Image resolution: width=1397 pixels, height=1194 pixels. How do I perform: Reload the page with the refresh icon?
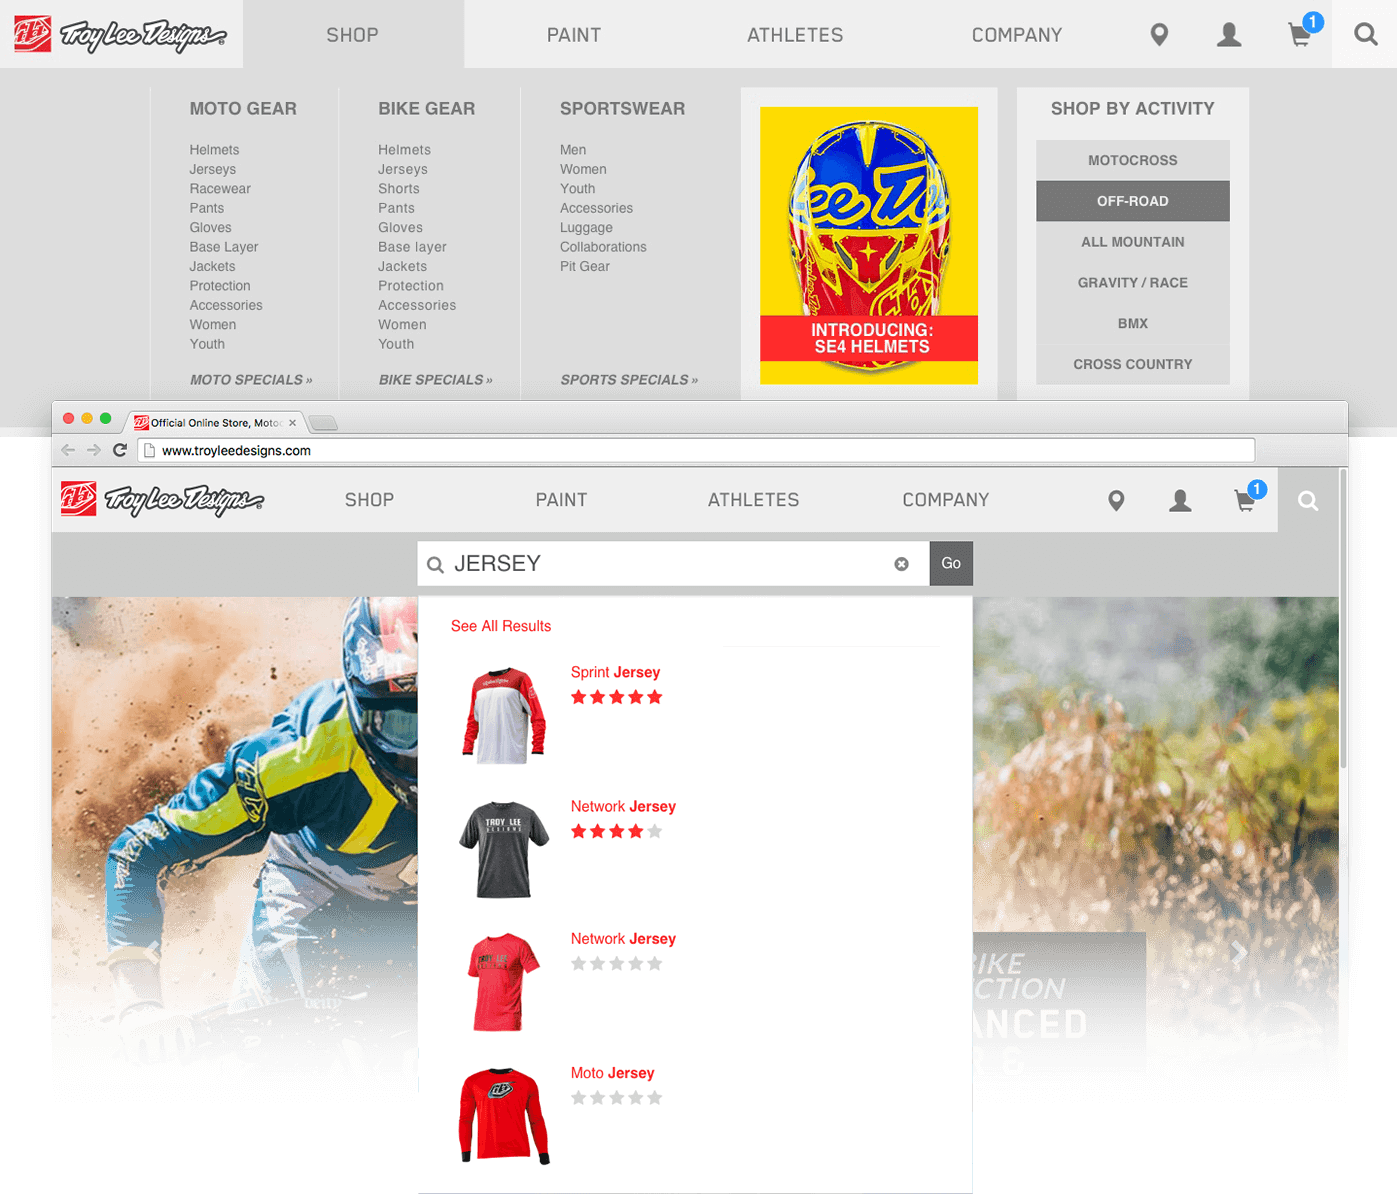click(120, 450)
